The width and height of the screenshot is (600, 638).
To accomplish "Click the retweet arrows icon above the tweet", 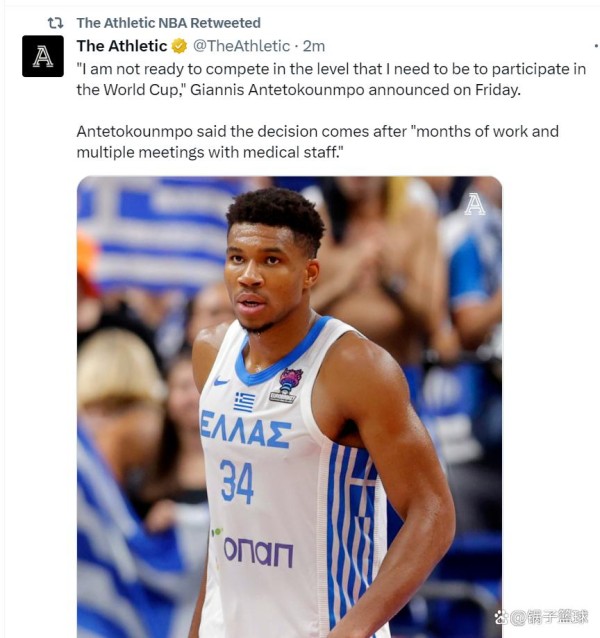I will click(x=55, y=23).
